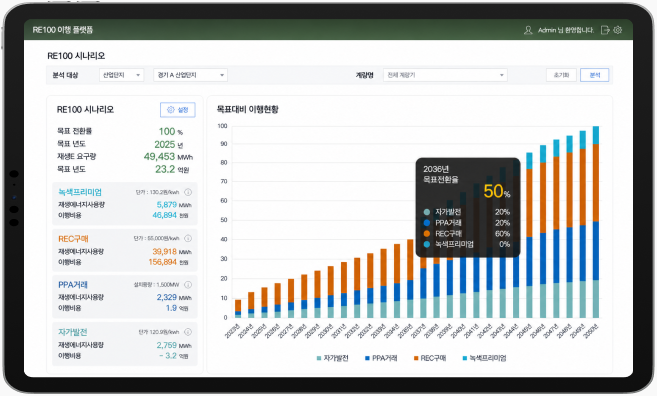Click the logout icon beside Admin greeting
657x396 pixels.
(605, 30)
